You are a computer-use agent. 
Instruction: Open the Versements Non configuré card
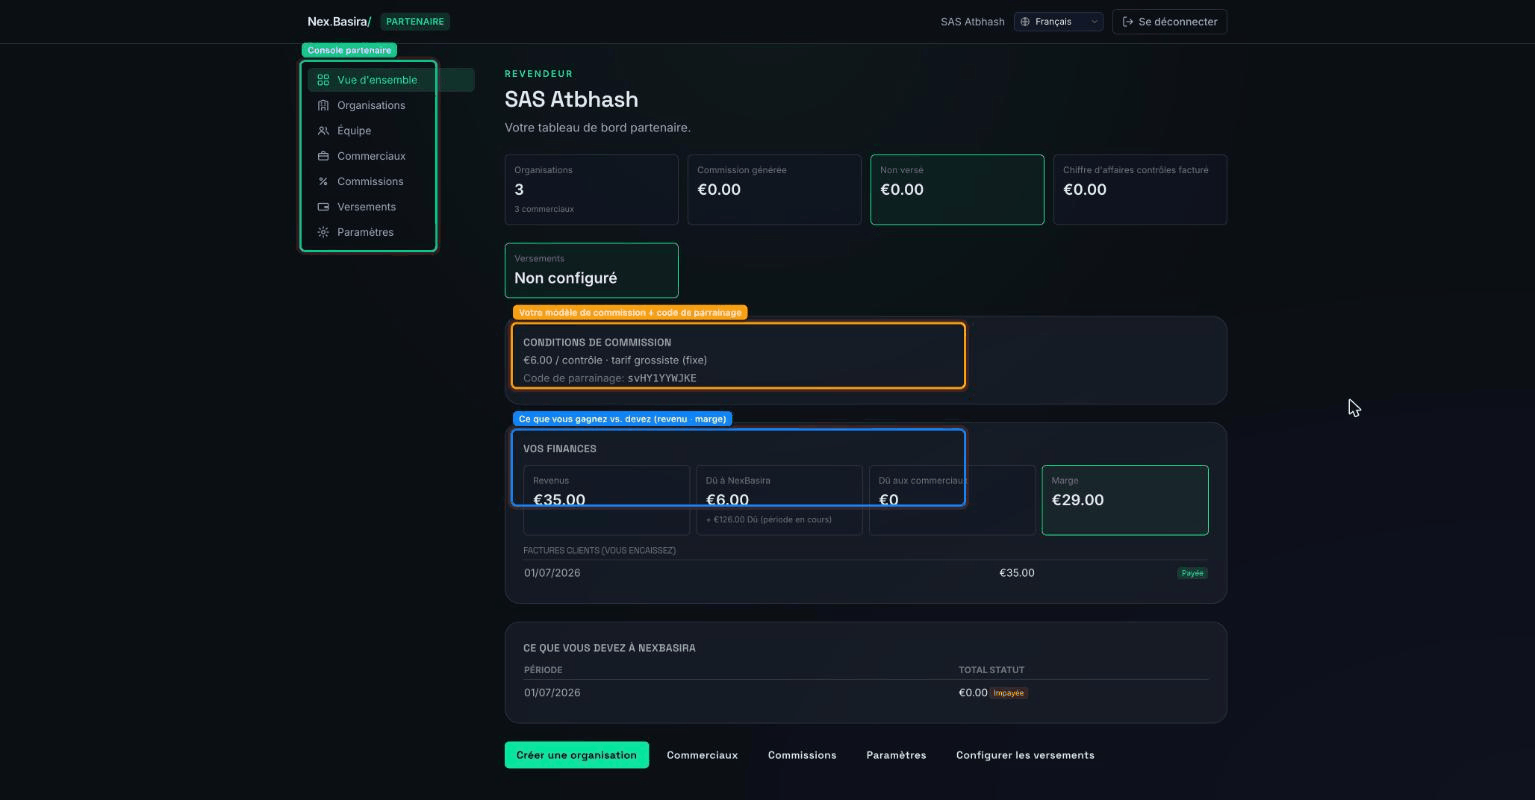coord(592,270)
